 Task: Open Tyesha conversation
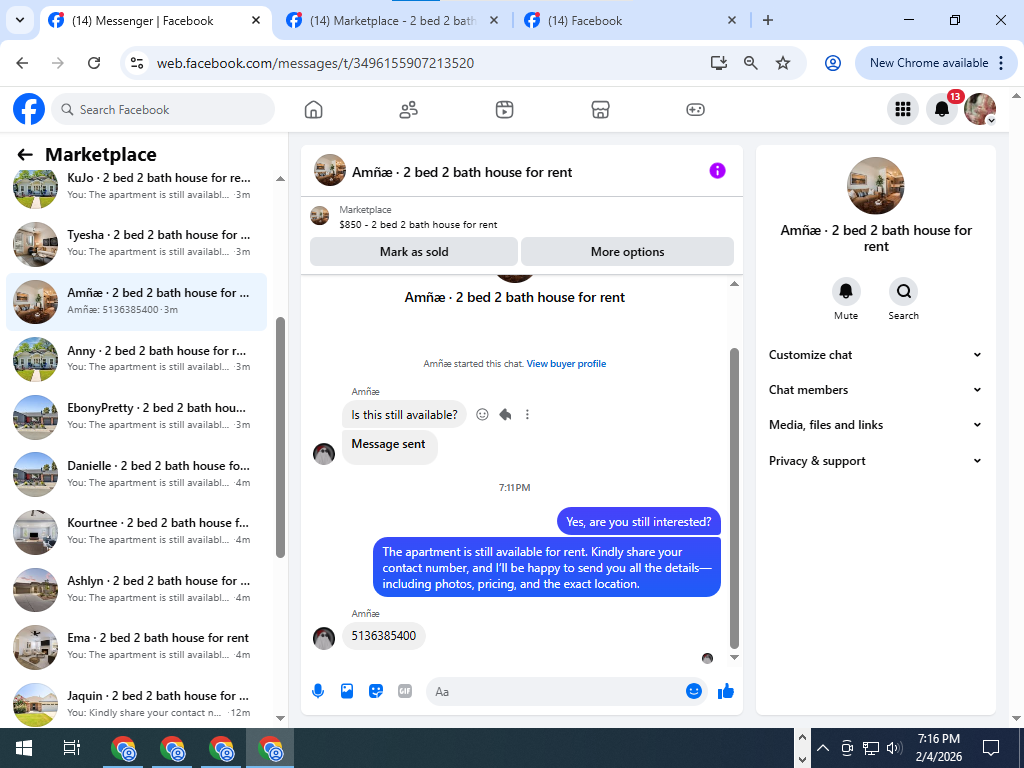(x=136, y=244)
